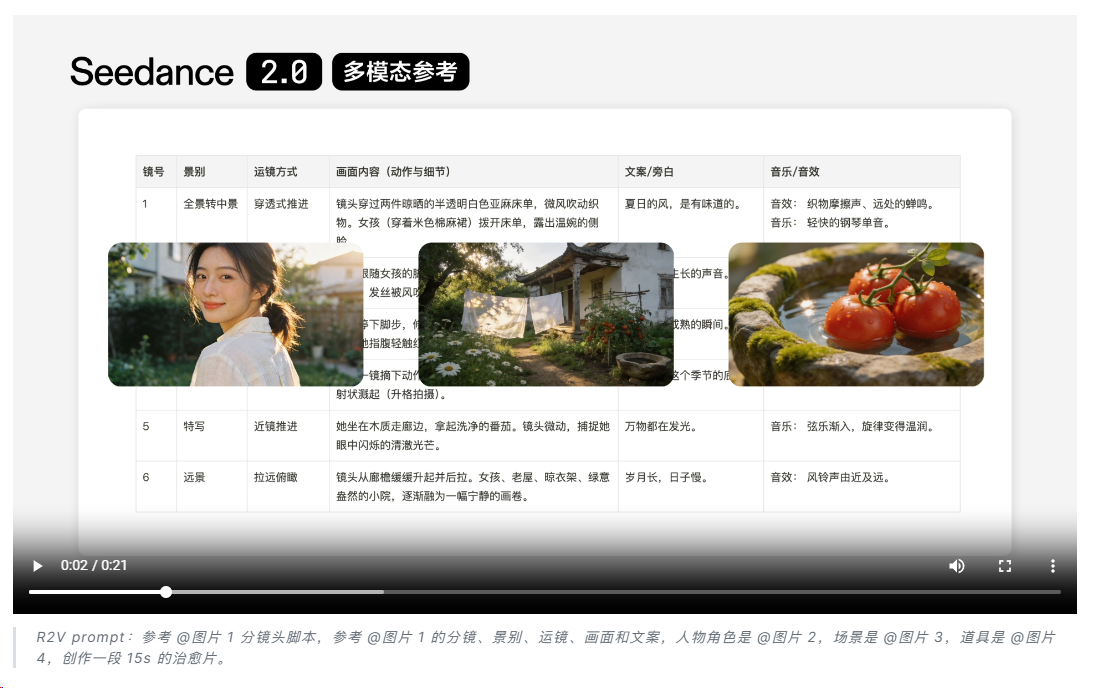Click the 全景转中景 cell

coord(211,204)
